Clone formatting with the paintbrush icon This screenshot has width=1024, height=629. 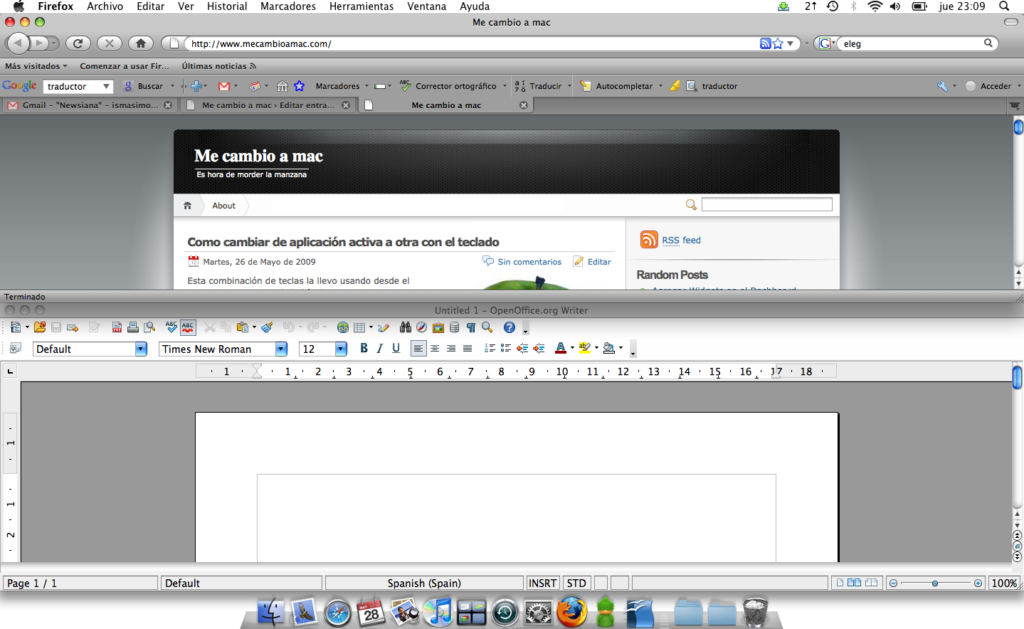[x=267, y=327]
